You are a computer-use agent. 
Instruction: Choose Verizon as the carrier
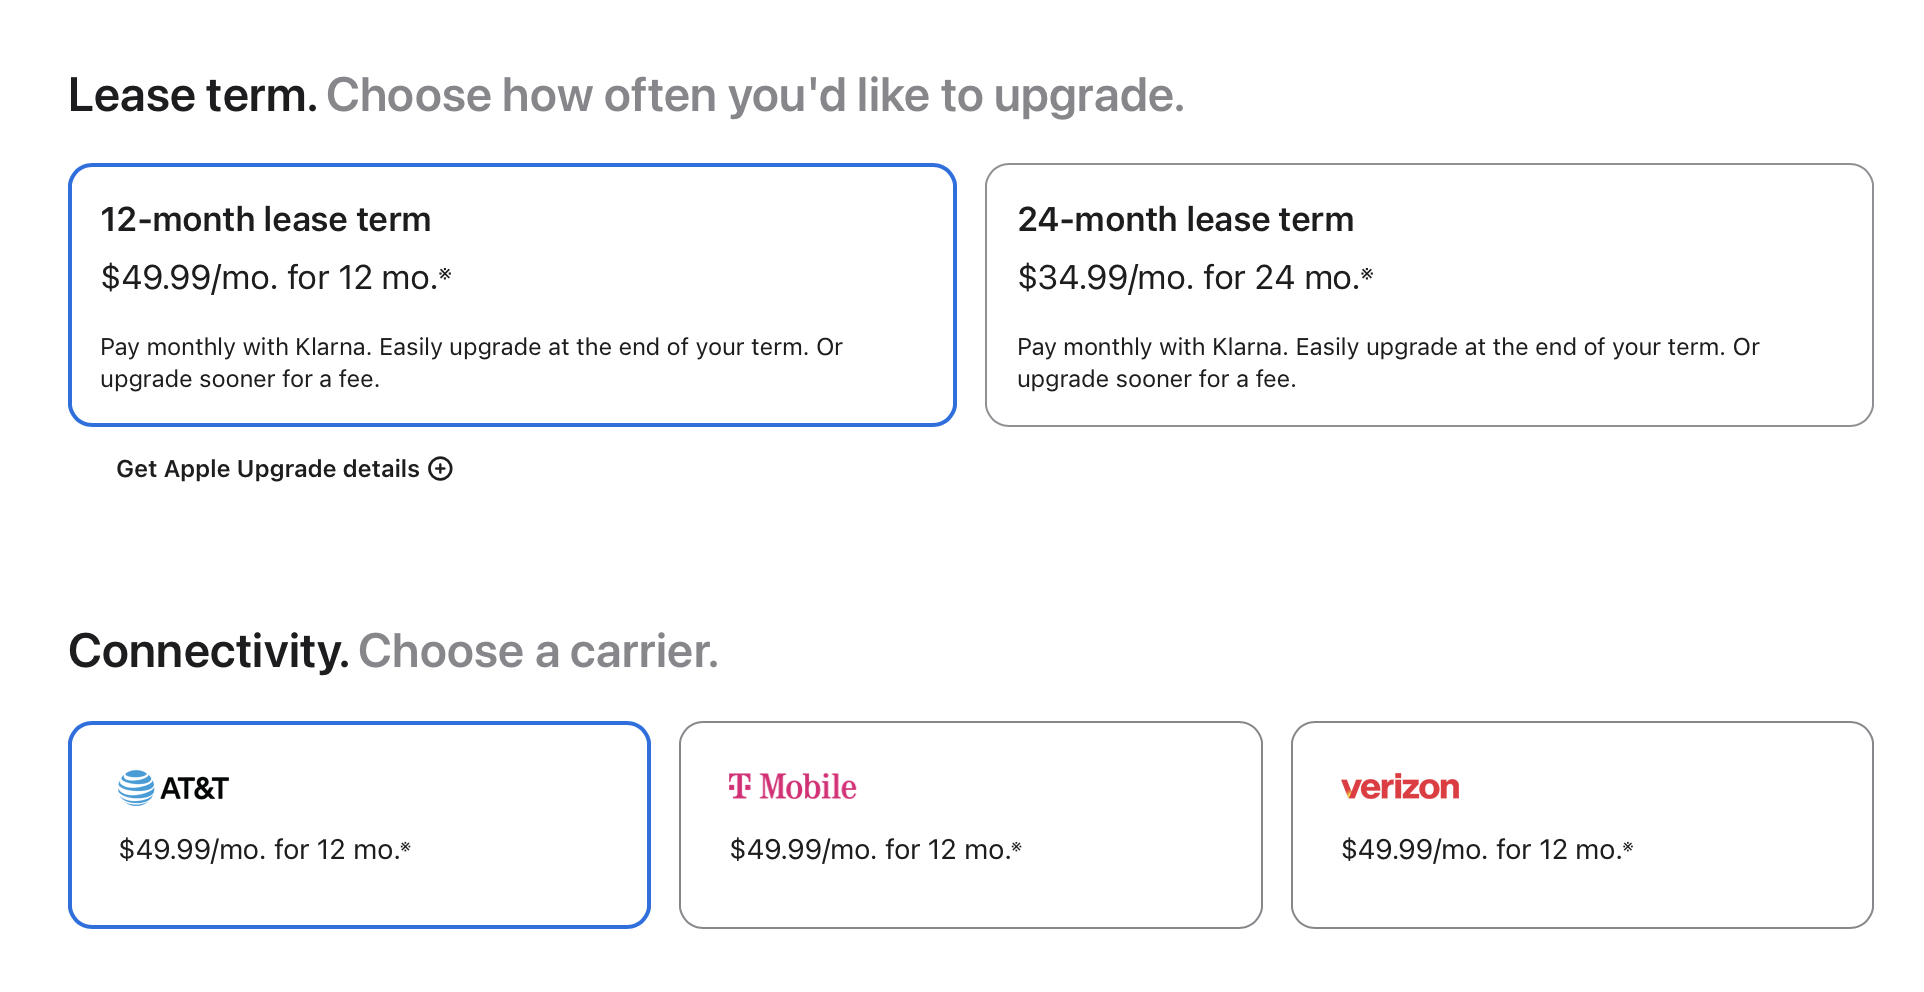(1582, 825)
